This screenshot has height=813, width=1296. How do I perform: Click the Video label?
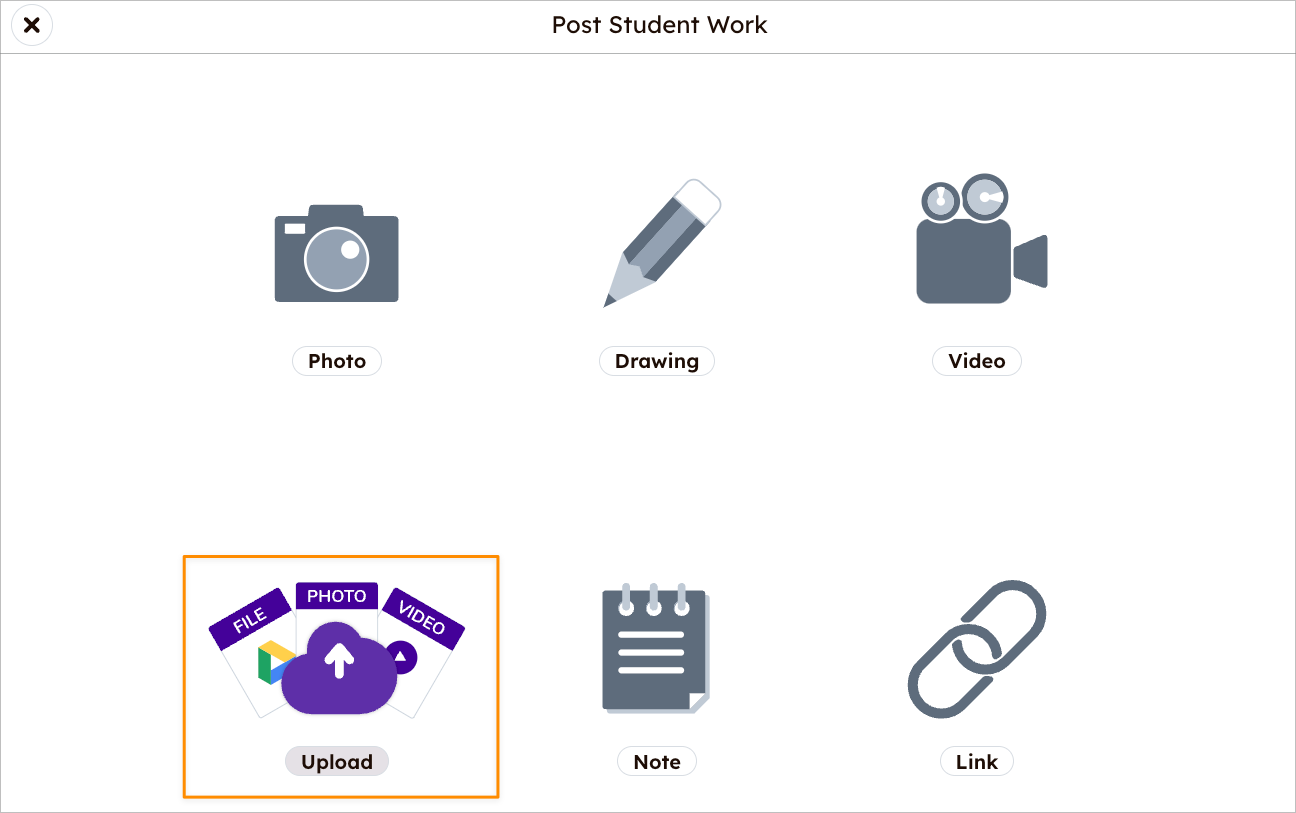[976, 361]
